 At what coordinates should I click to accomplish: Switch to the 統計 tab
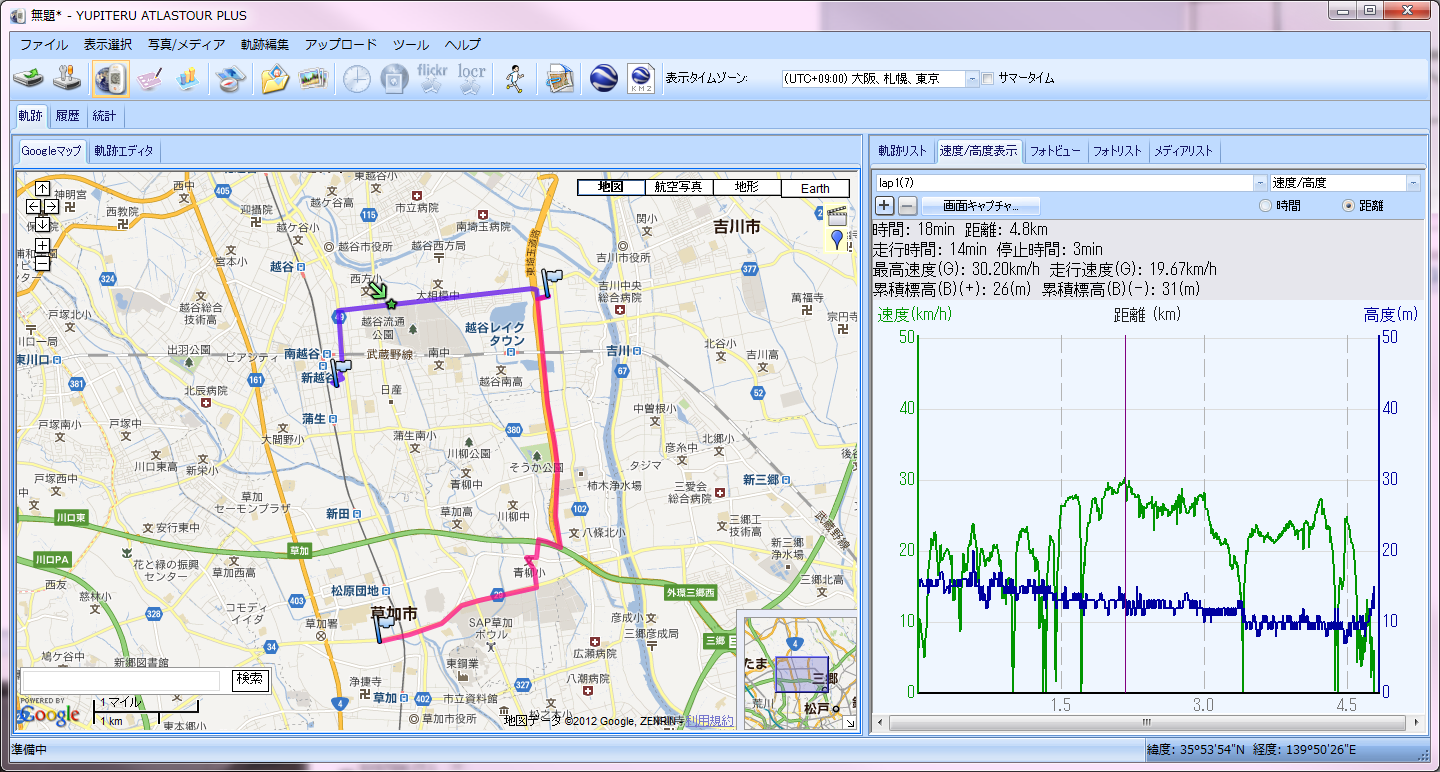point(104,116)
